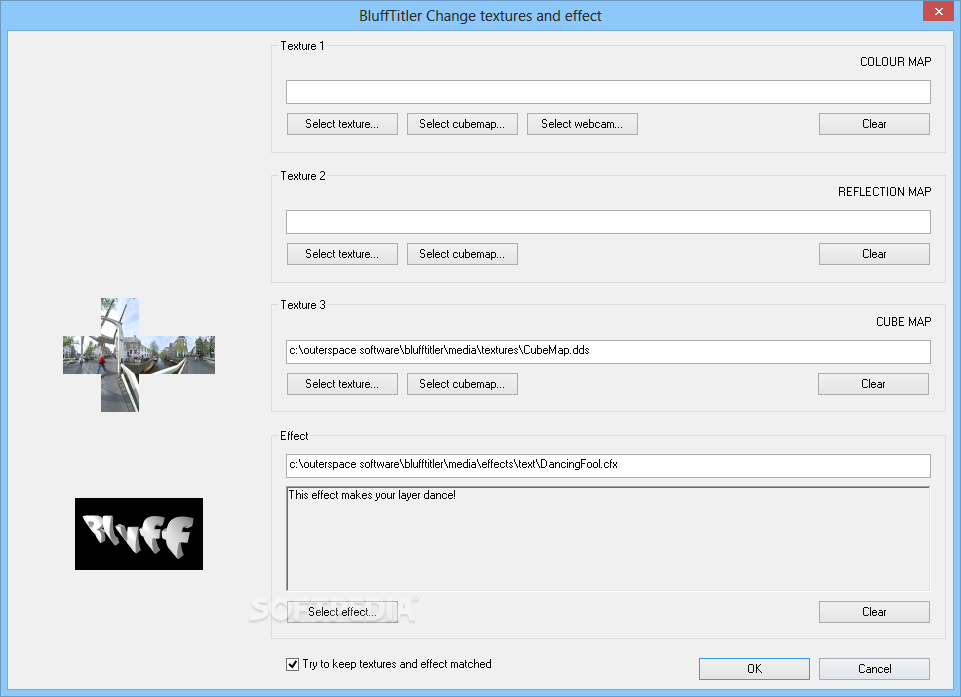
Task: Open the Select effect dialog
Action: click(342, 612)
